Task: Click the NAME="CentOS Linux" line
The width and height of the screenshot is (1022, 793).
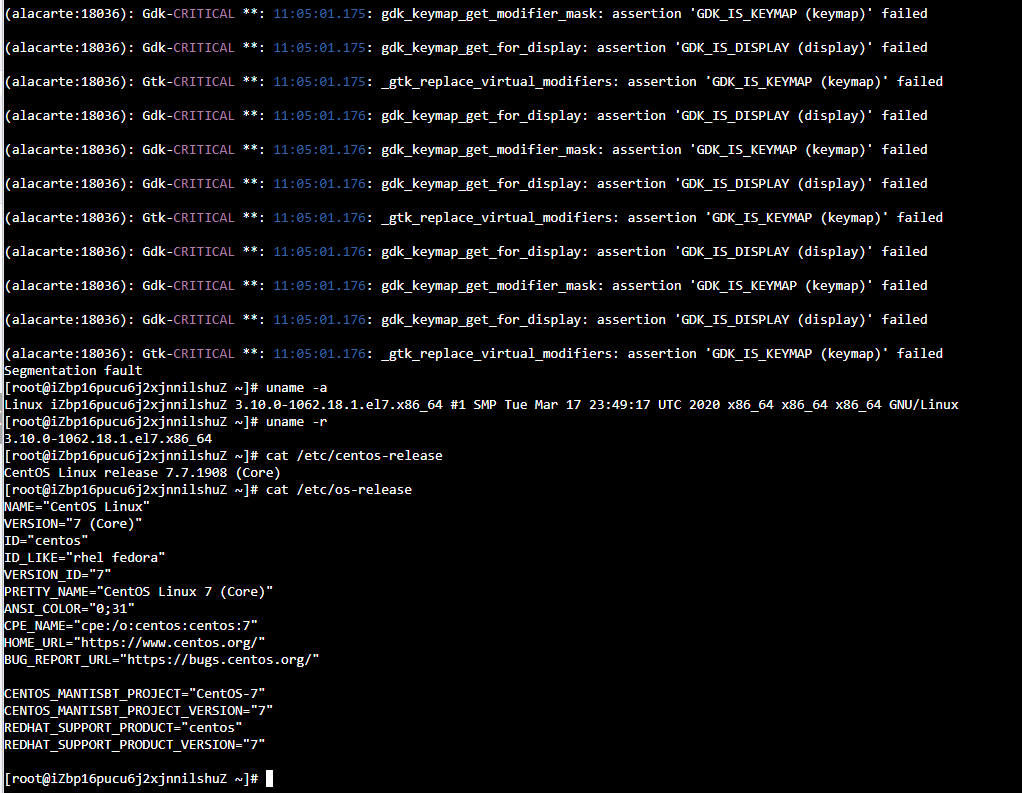Action: (77, 507)
